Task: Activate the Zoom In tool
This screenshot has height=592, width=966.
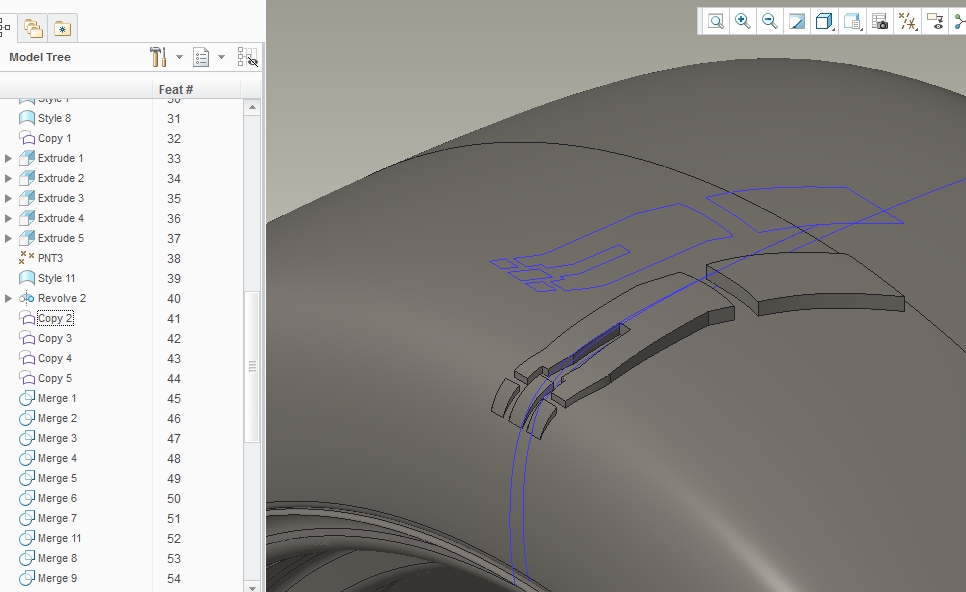Action: click(x=743, y=22)
